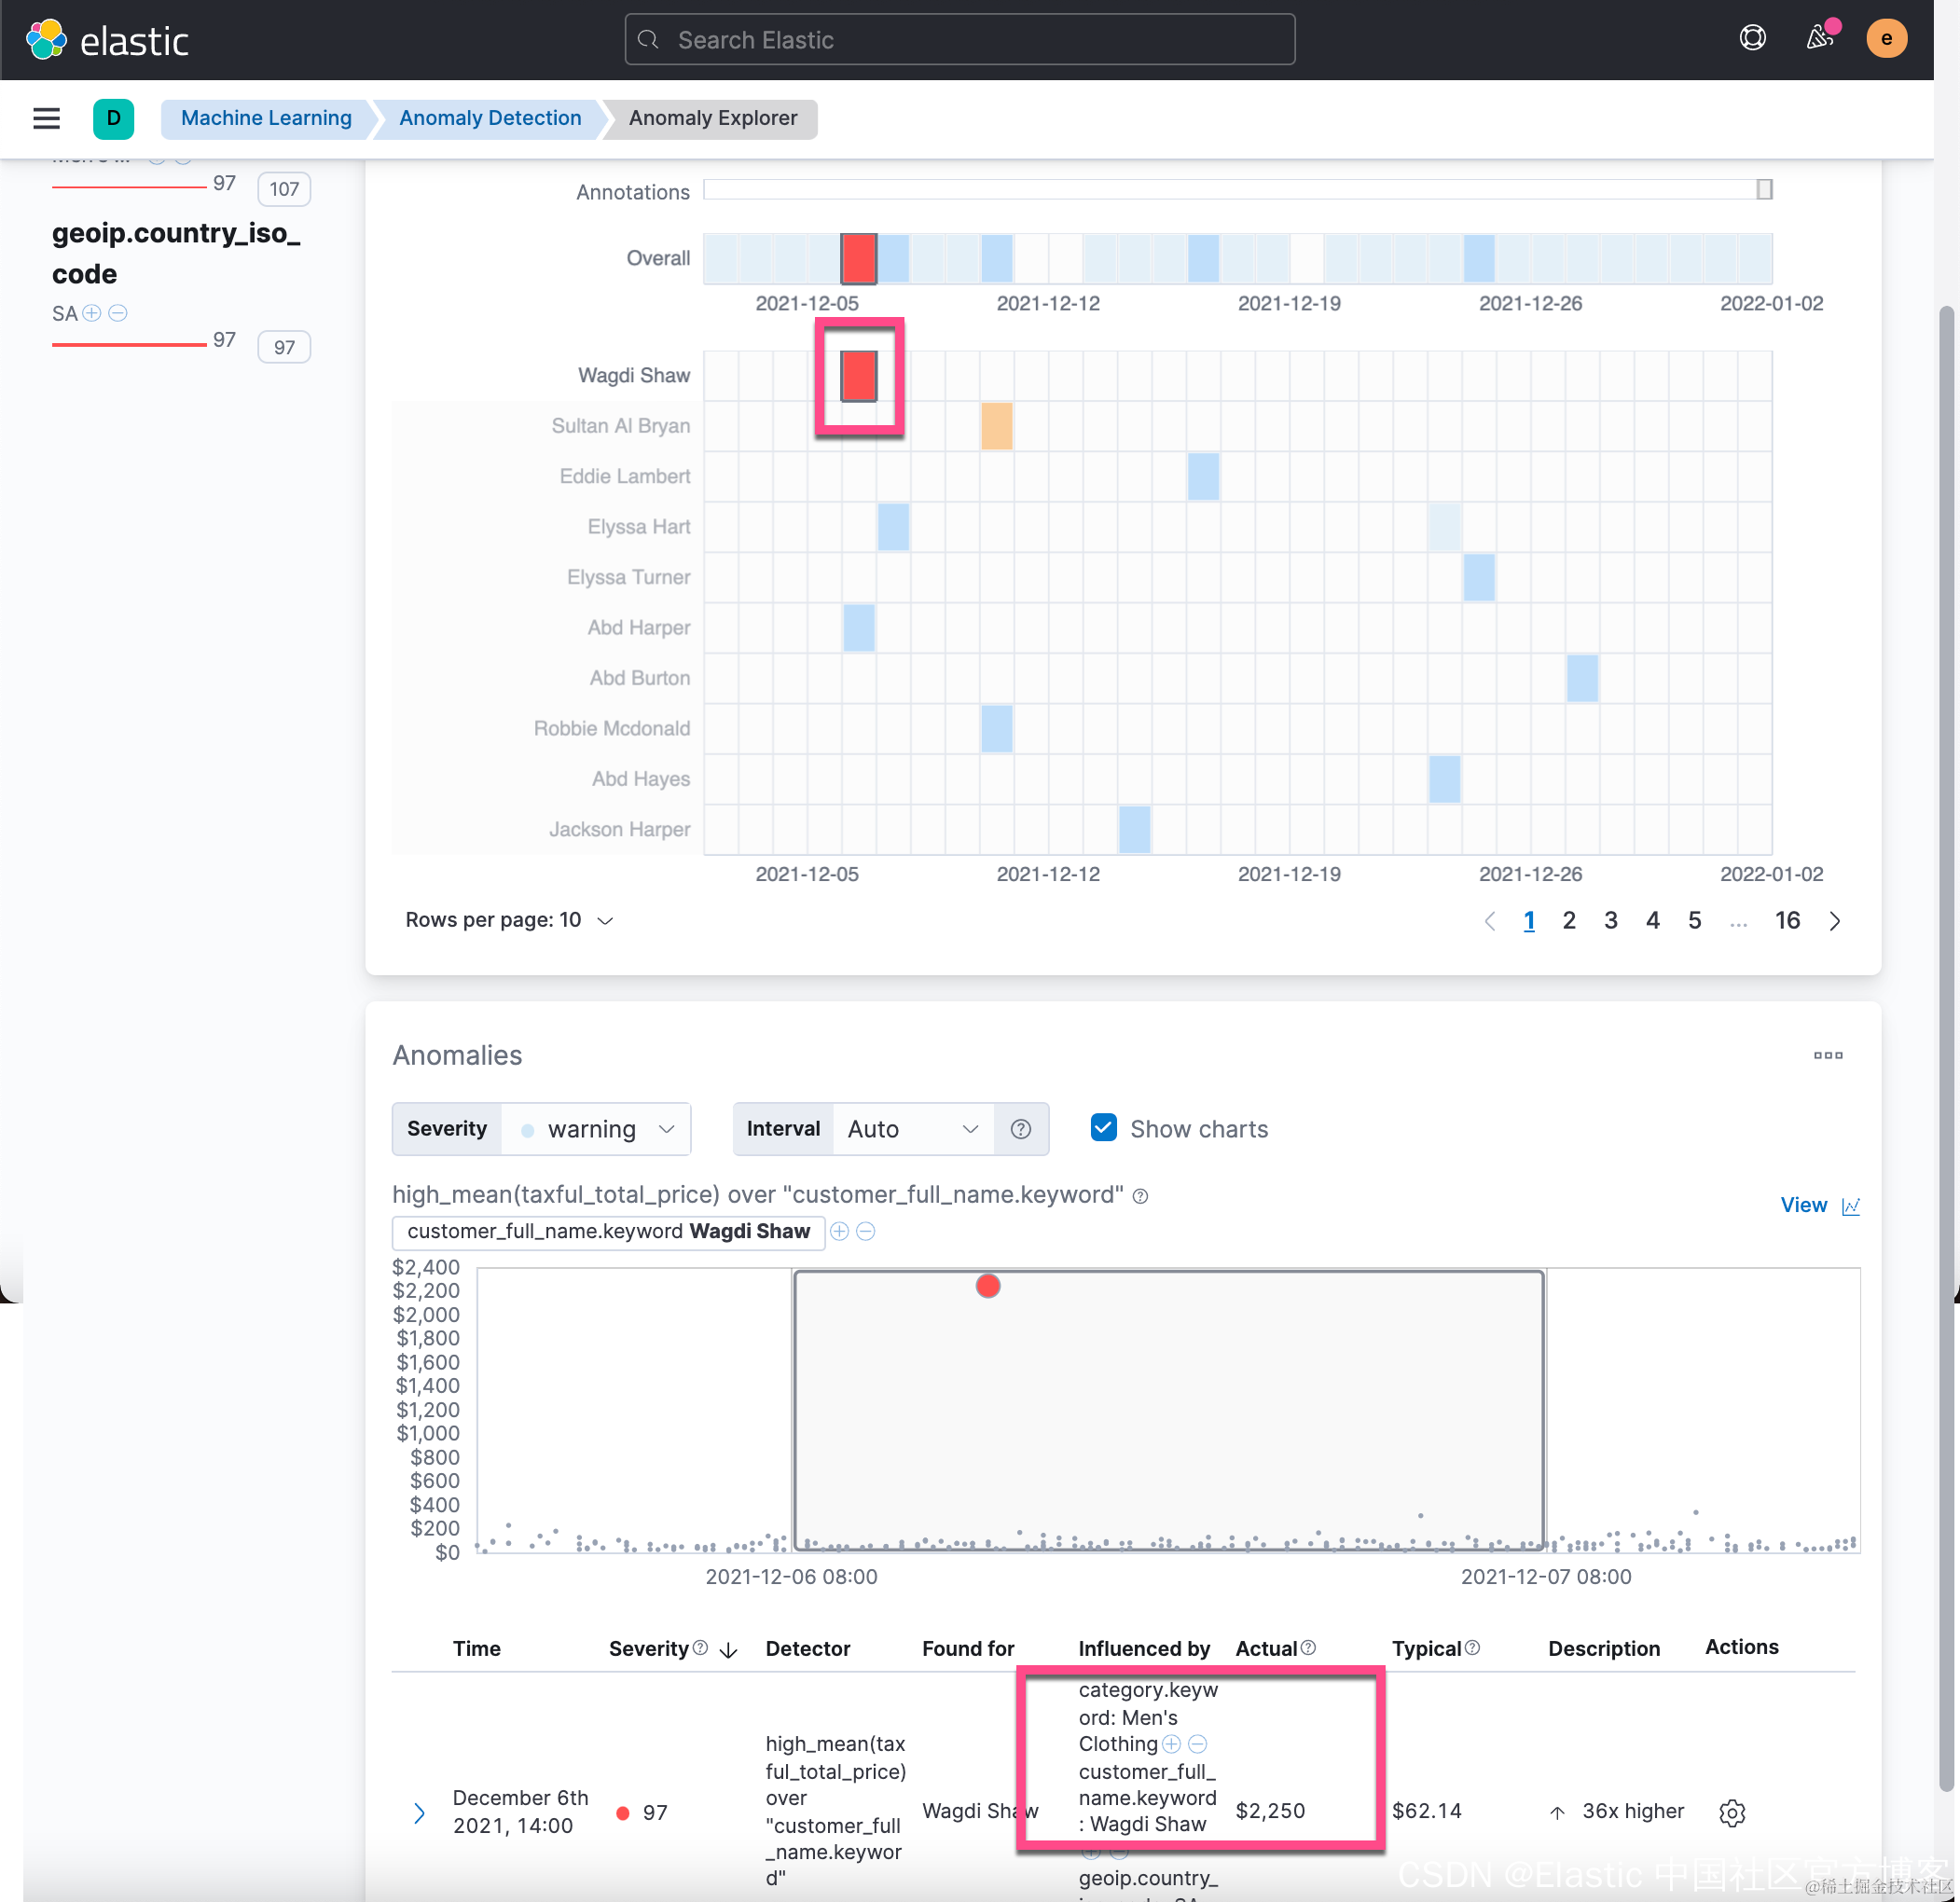Click the help lifebuoy icon
Image resolution: width=1960 pixels, height=1902 pixels.
(x=1752, y=38)
